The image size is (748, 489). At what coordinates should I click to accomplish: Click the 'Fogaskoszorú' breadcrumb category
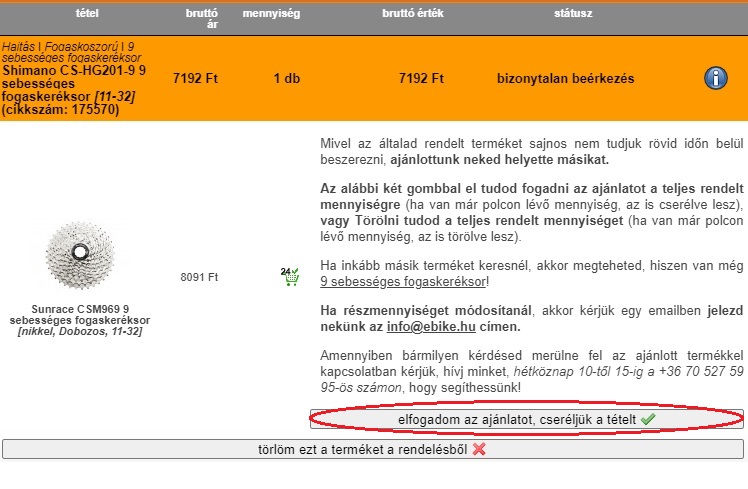[81, 47]
